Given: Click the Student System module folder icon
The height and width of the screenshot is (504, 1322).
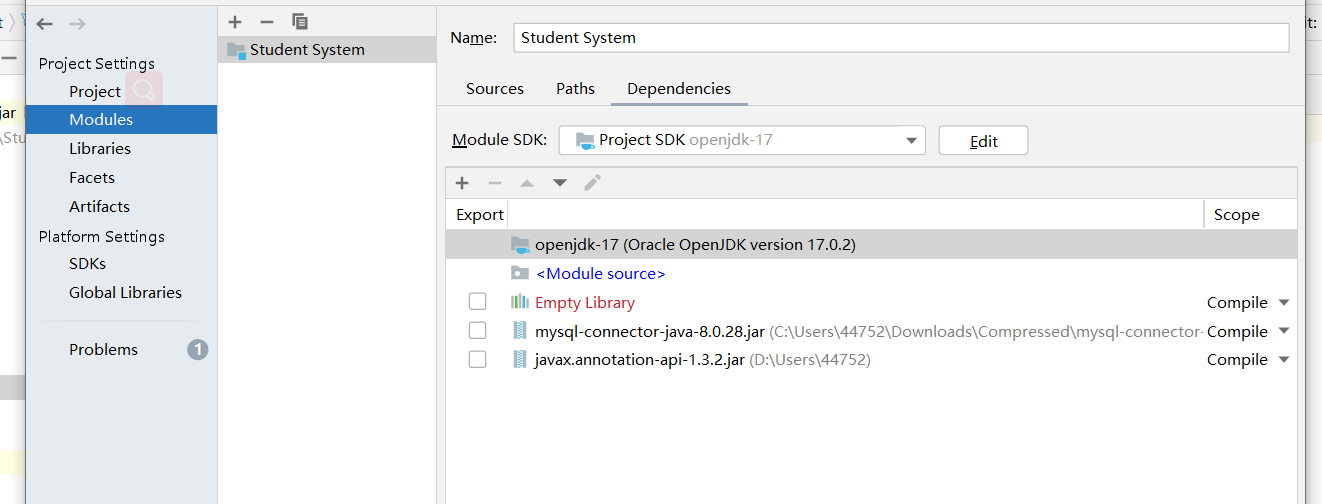Looking at the screenshot, I should [236, 50].
